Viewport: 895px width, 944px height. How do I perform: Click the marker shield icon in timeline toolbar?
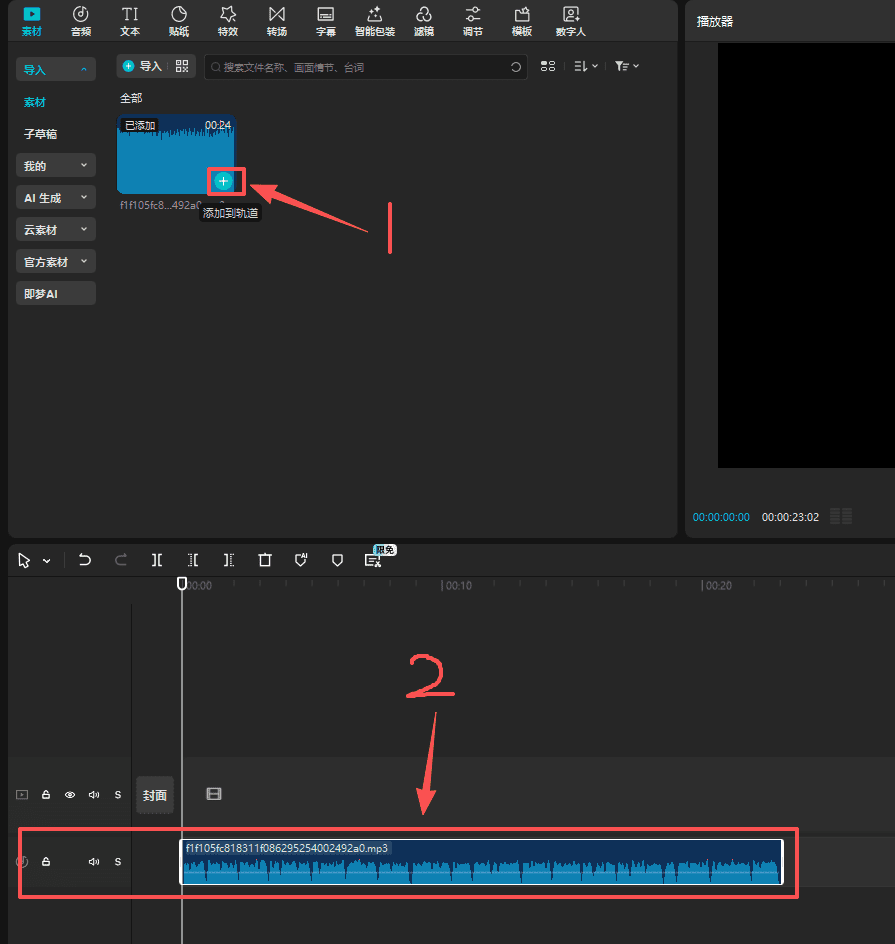337,560
